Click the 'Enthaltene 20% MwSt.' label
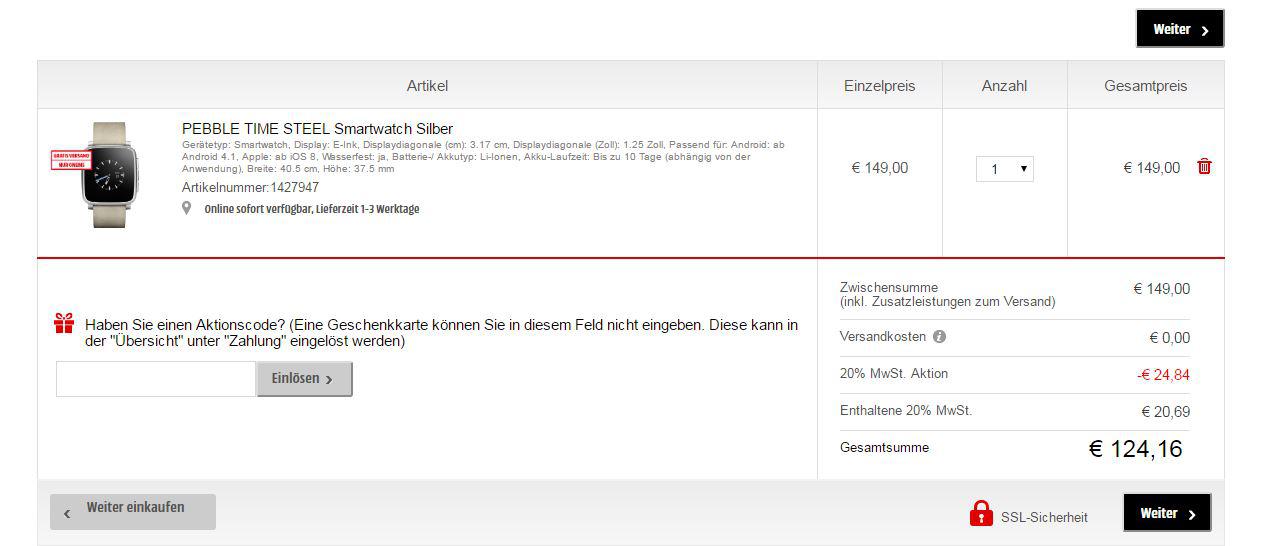1281x546 pixels. click(906, 410)
